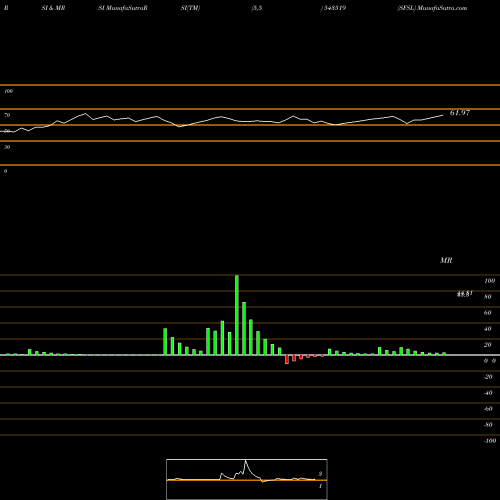Click the 70 level label on RSI axis
The width and height of the screenshot is (500, 500).
coord(7,115)
